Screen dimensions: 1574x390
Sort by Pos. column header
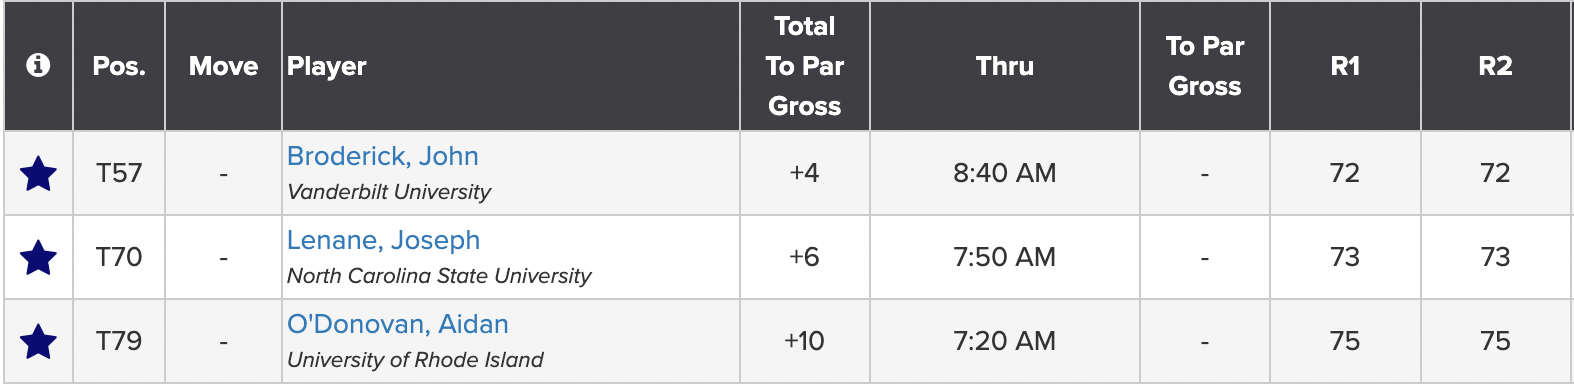click(x=119, y=66)
